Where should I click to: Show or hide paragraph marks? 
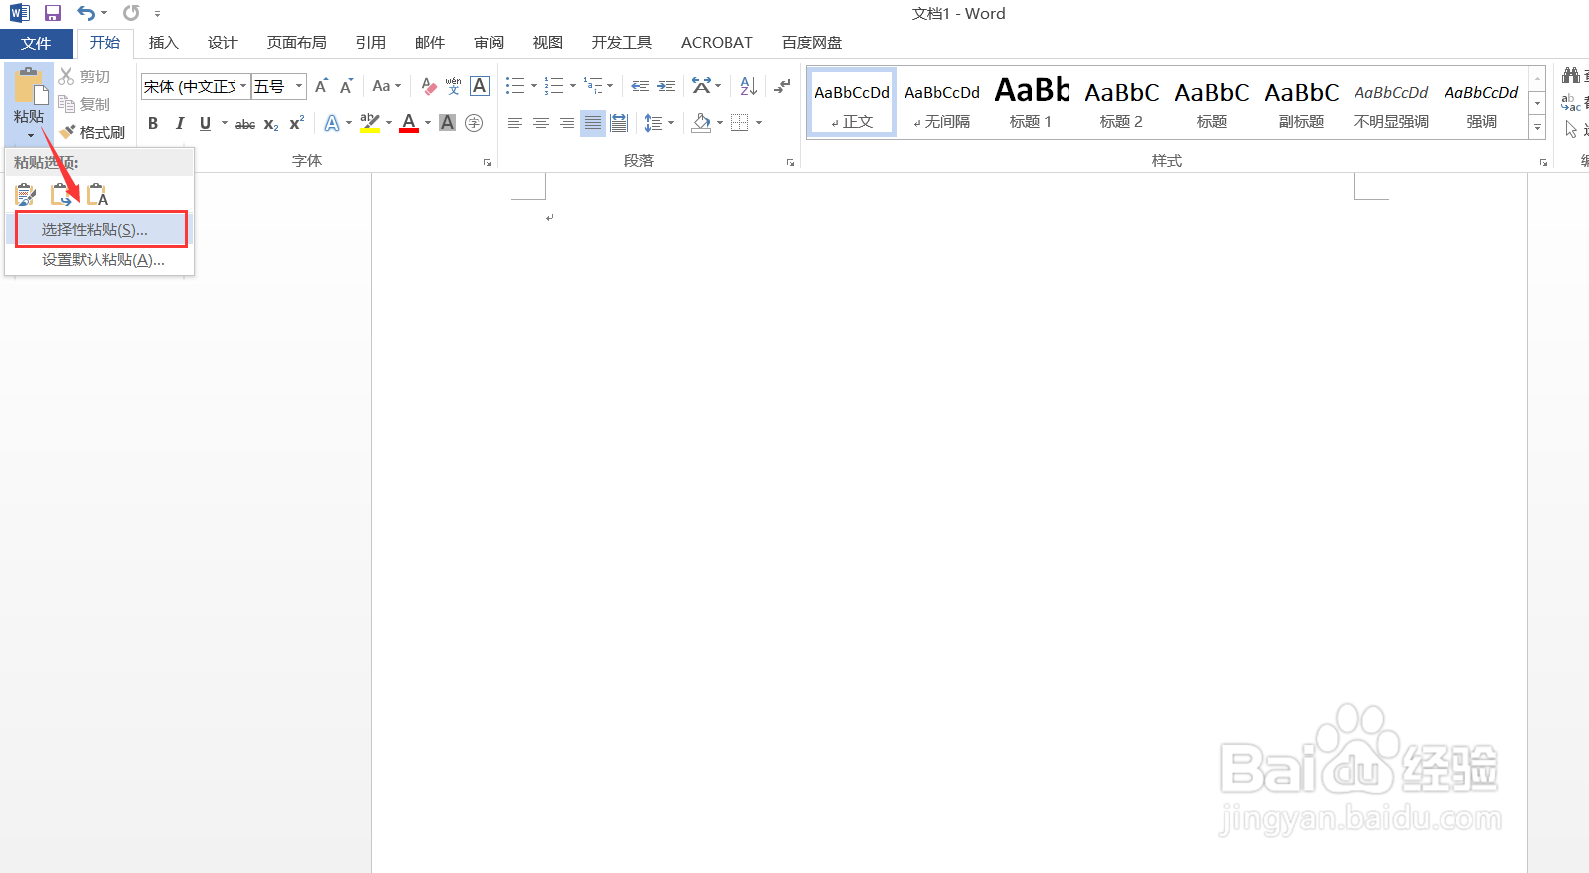pyautogui.click(x=782, y=86)
